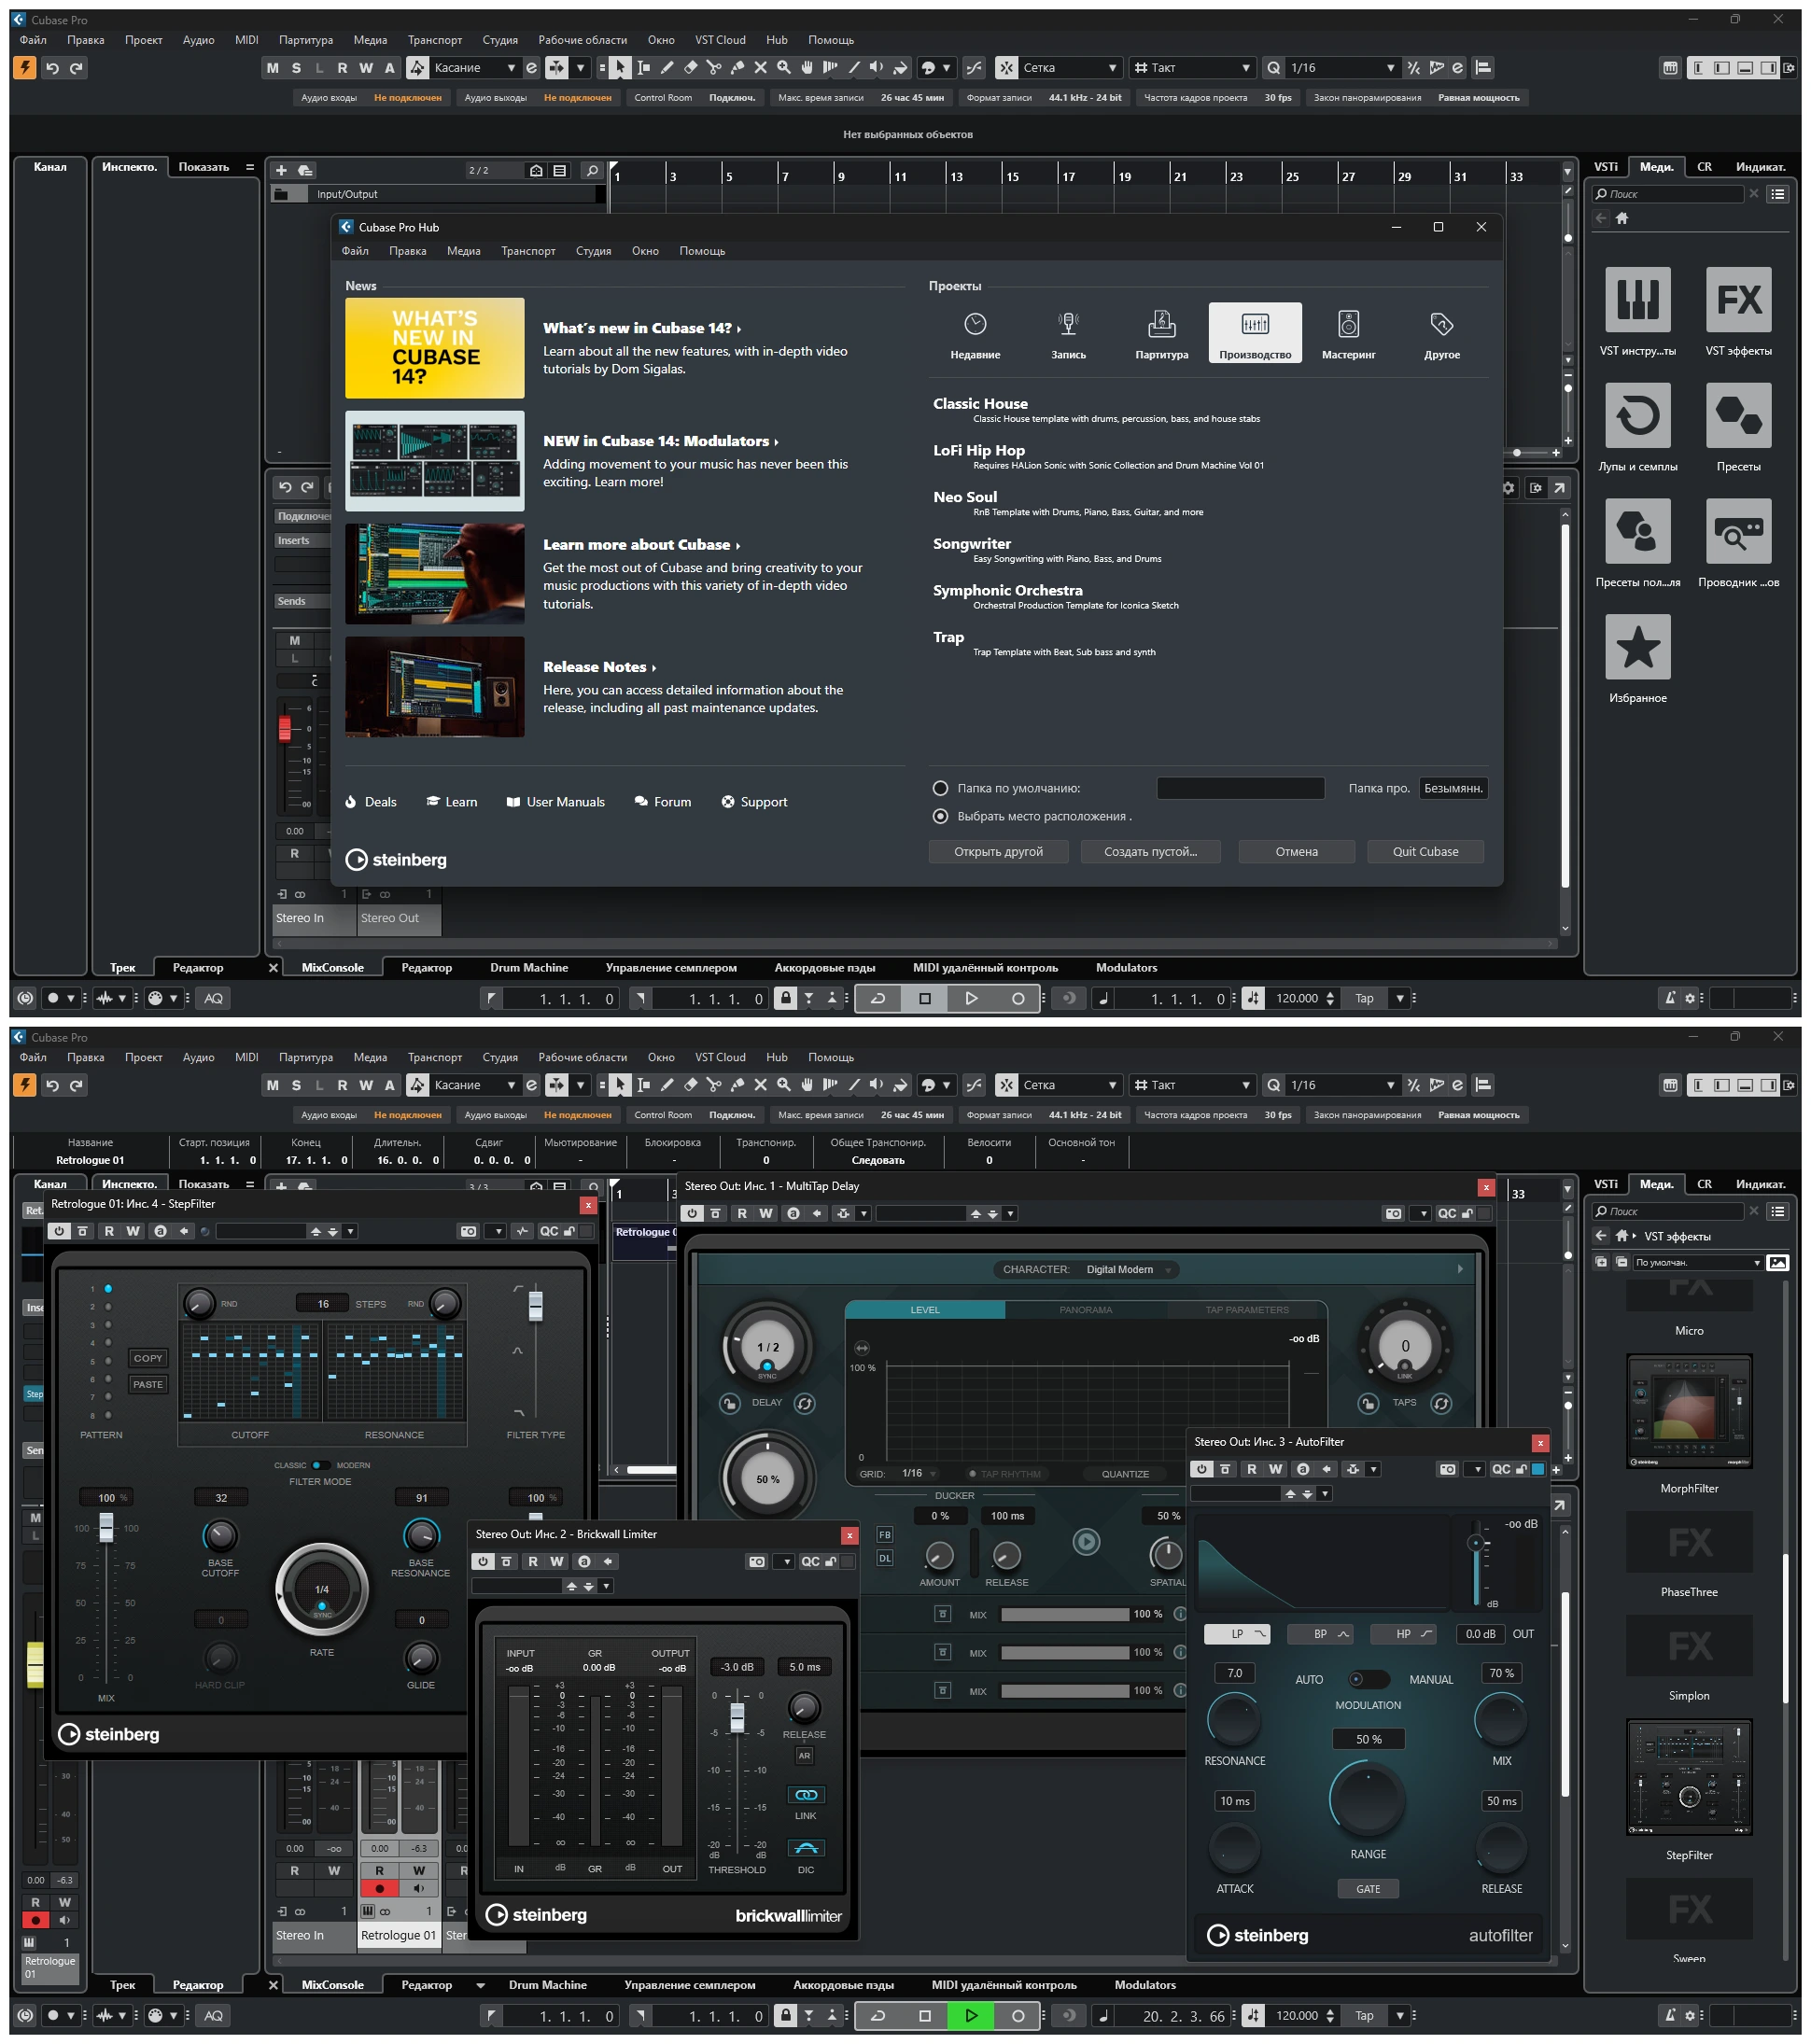This screenshot has width=1811, height=2044.
Task: Select the Запись project category
Action: tap(1068, 334)
